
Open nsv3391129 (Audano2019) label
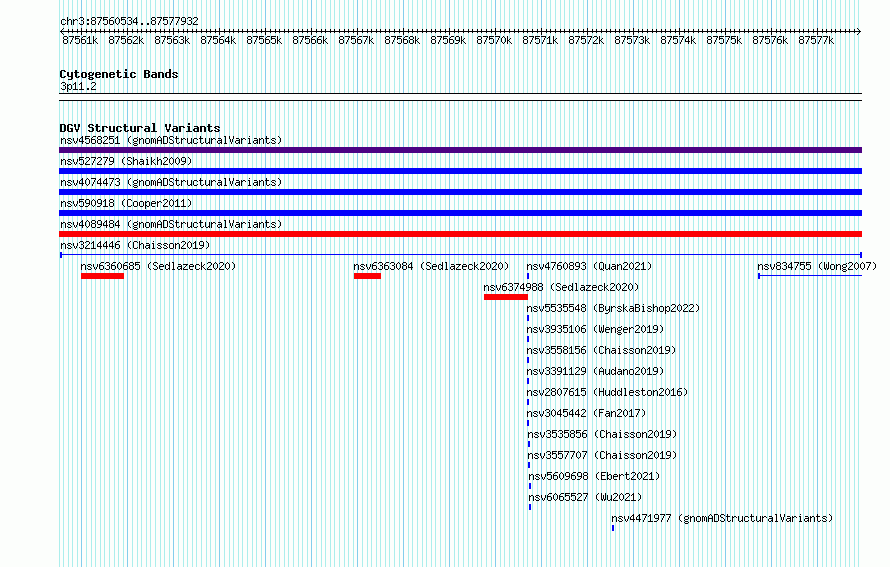coord(595,371)
